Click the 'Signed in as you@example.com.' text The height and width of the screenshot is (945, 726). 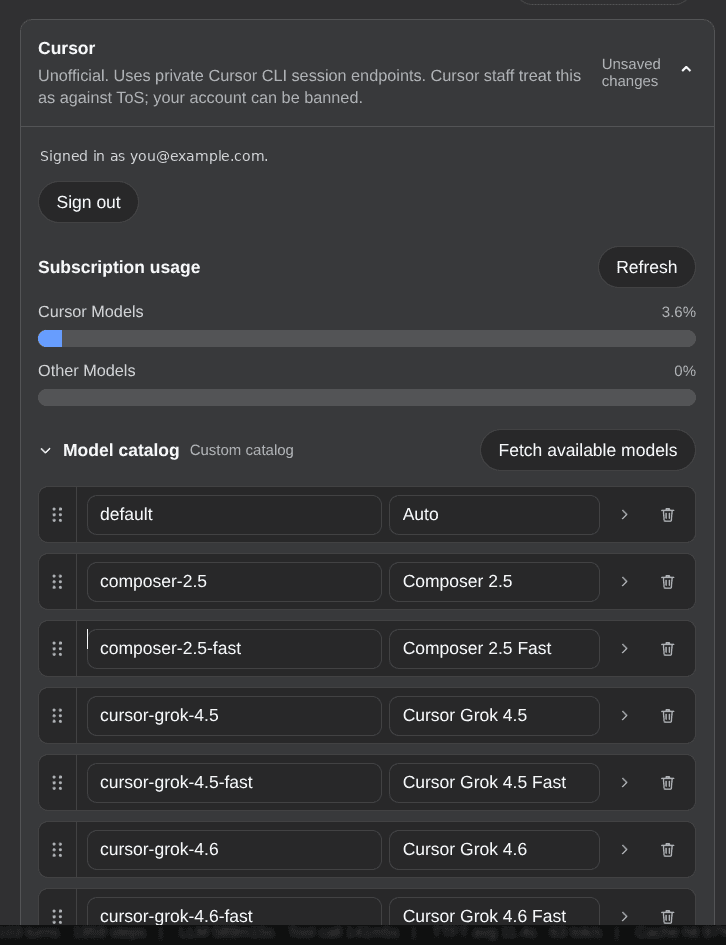pyautogui.click(x=154, y=156)
